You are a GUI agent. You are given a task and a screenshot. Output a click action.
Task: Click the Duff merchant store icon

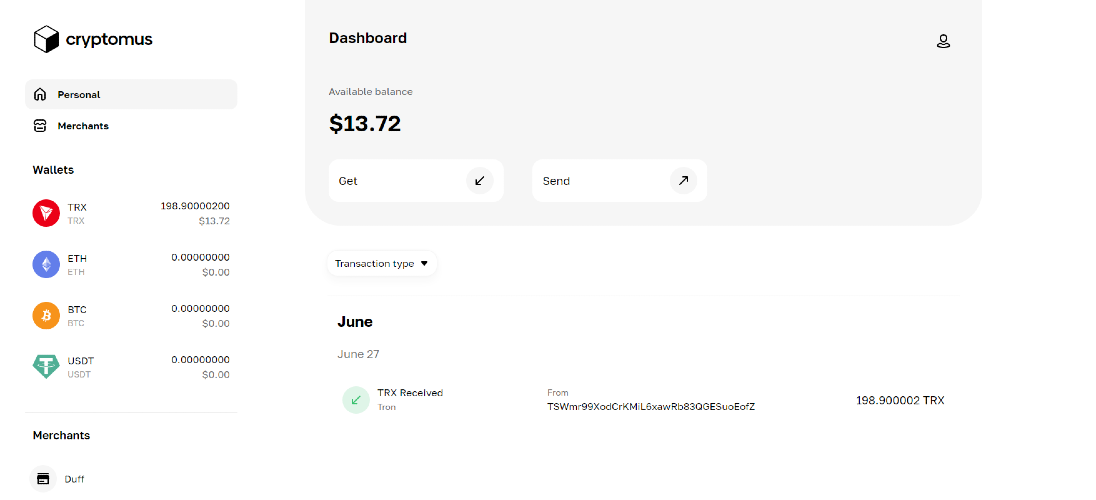(x=43, y=479)
